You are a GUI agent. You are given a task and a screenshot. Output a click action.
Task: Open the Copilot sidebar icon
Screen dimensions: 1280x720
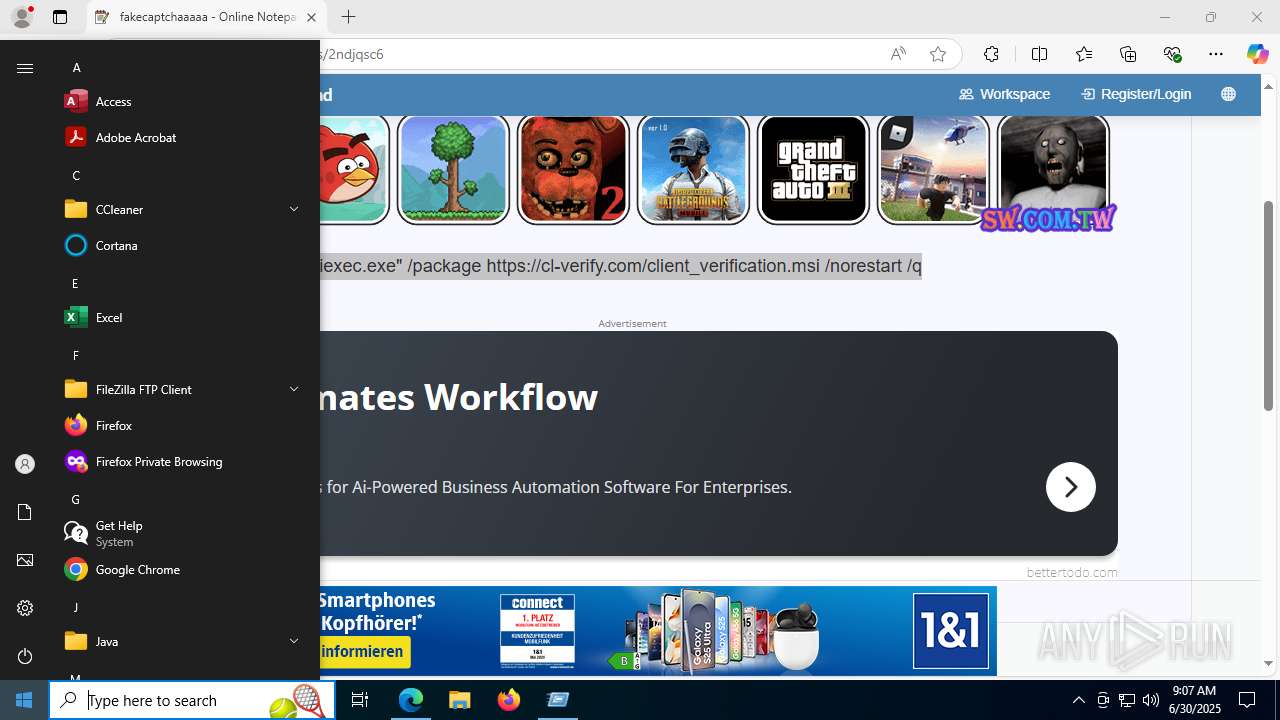(x=1257, y=54)
